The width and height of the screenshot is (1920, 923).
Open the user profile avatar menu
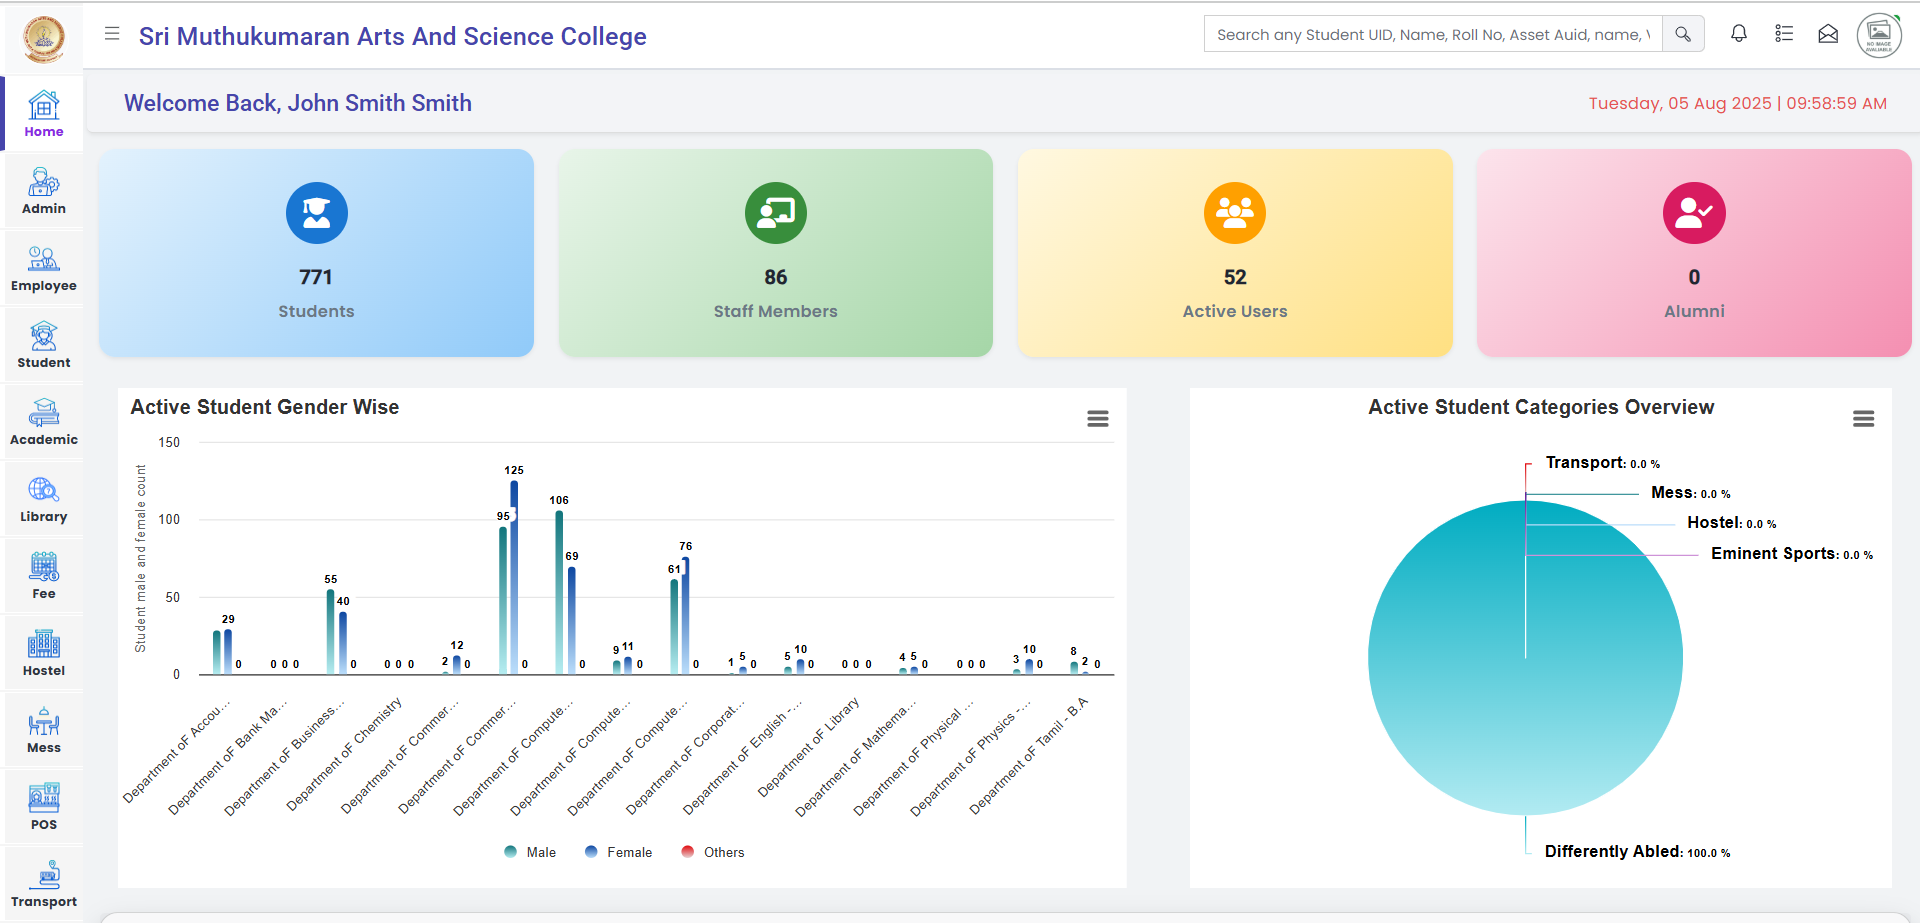click(1879, 35)
